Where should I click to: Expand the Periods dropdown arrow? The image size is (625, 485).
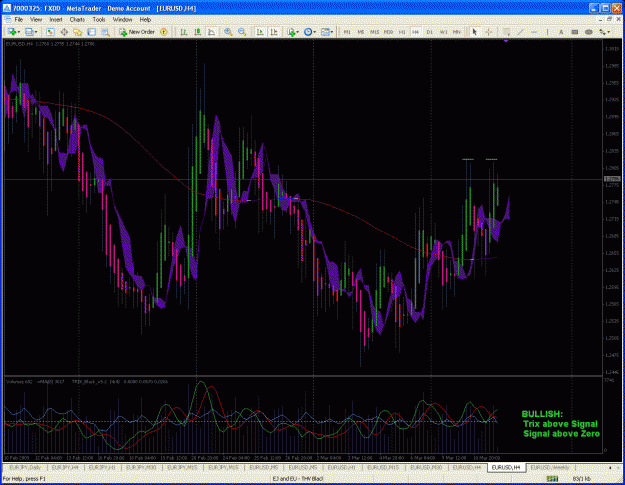tap(315, 32)
